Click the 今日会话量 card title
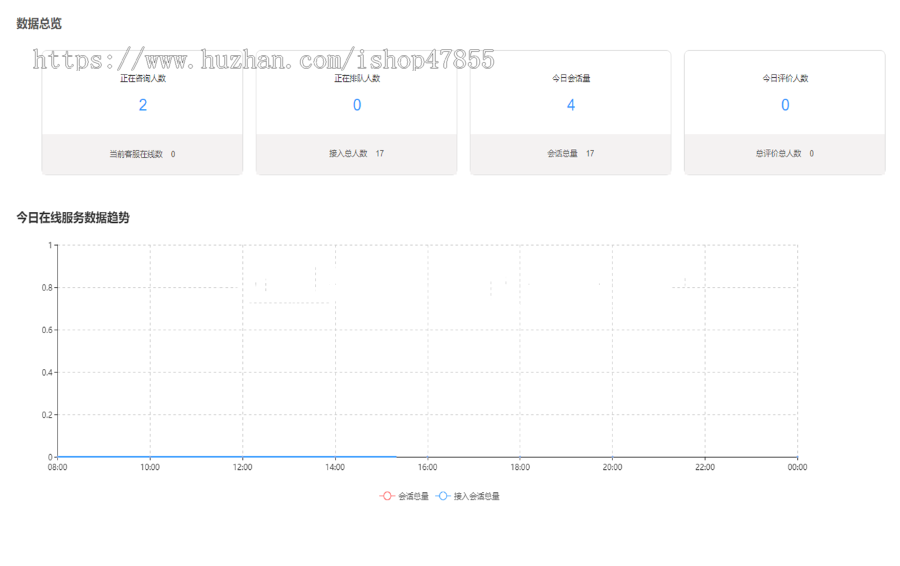This screenshot has width=900, height=566. (x=571, y=78)
